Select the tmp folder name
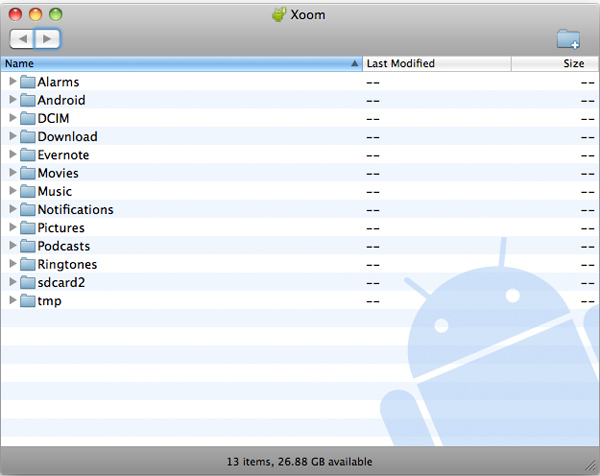The image size is (600, 476). pos(49,301)
